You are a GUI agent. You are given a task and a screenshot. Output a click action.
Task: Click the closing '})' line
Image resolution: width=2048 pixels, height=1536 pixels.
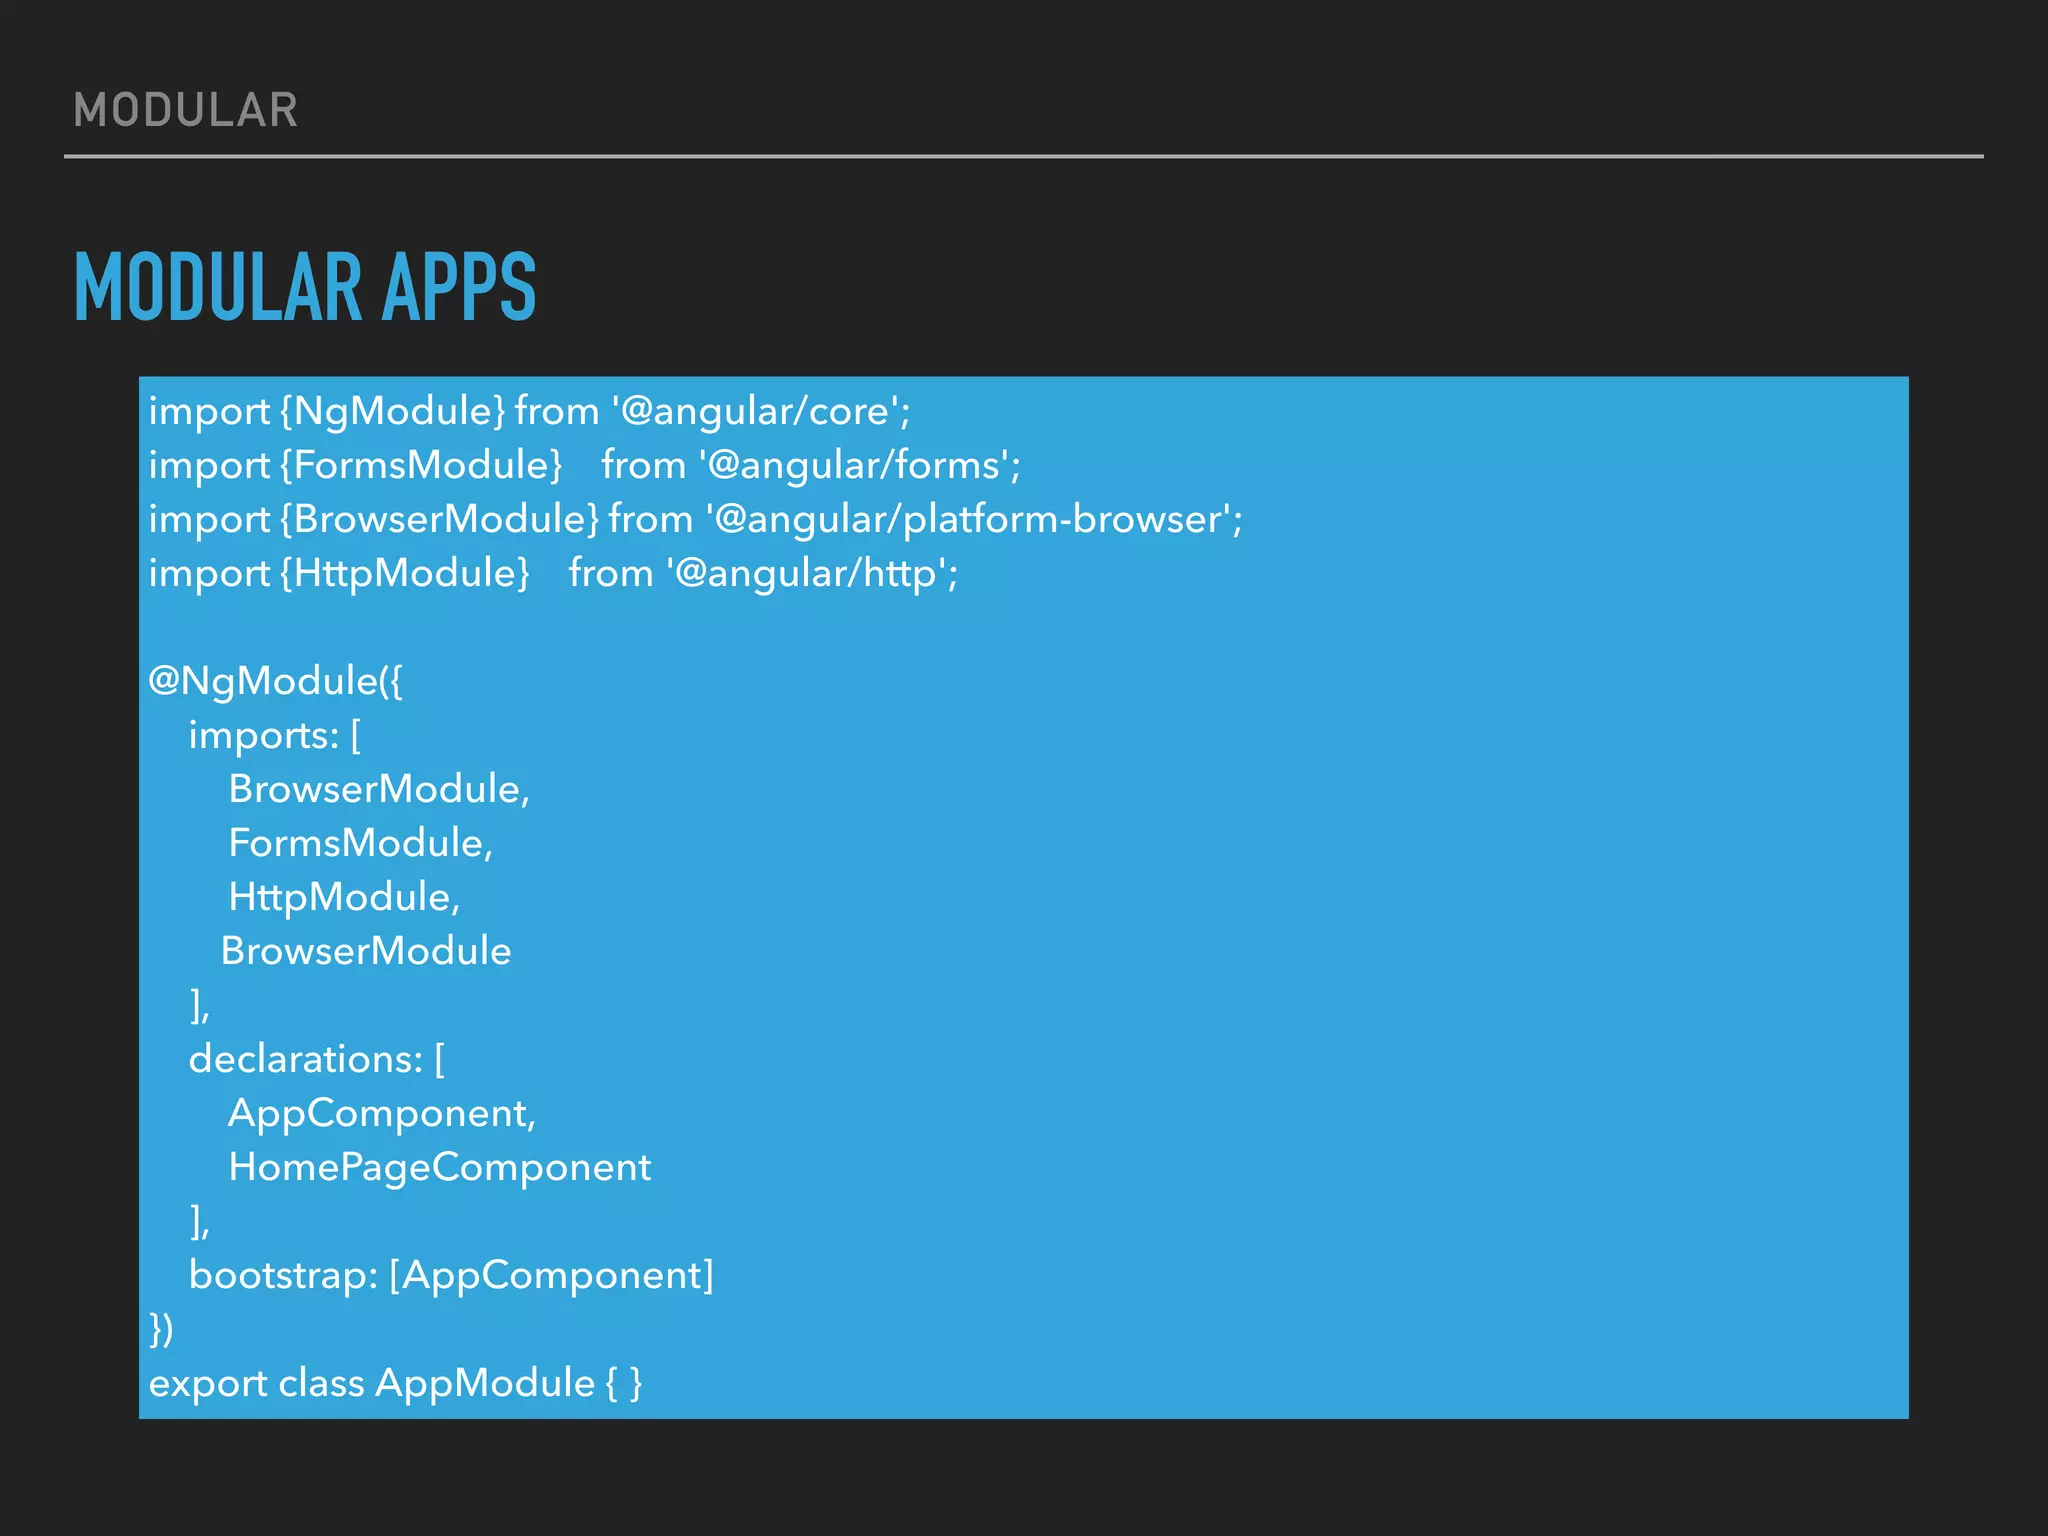click(161, 1330)
